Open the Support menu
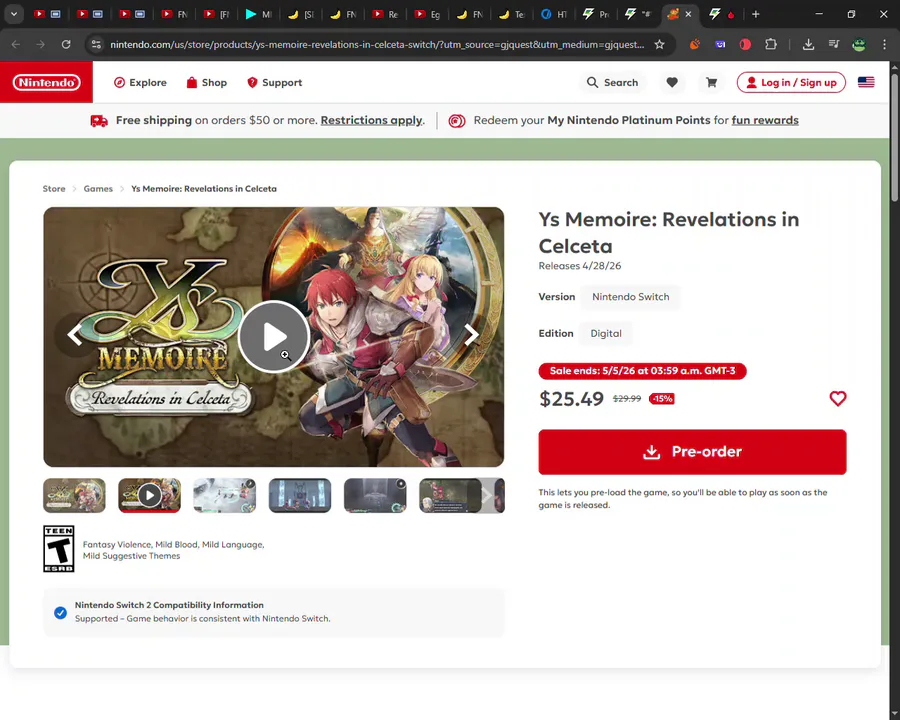 [x=274, y=83]
